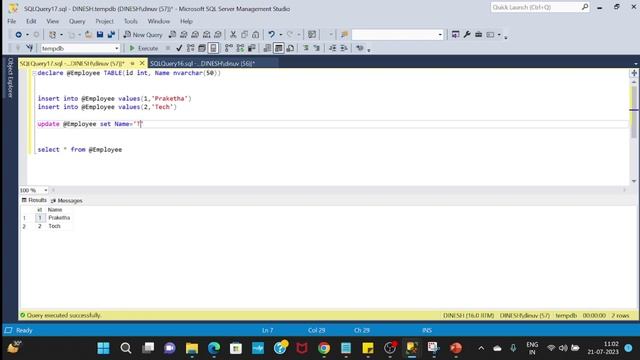Select the Praketha cell in results

[x=59, y=218]
